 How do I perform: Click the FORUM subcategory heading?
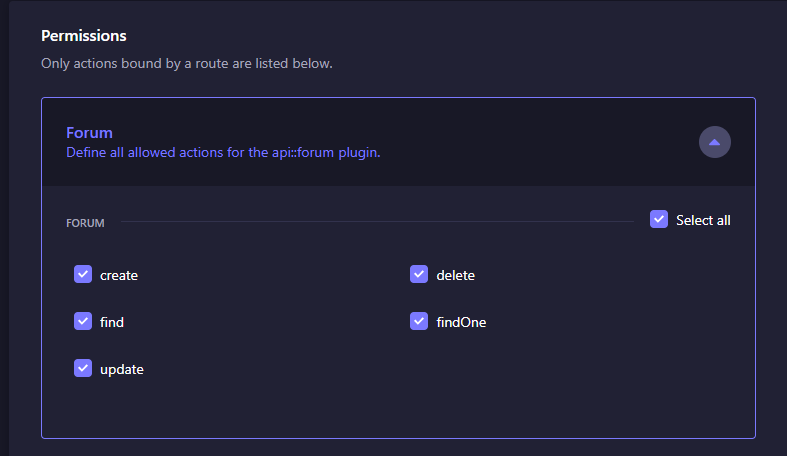[x=85, y=223]
